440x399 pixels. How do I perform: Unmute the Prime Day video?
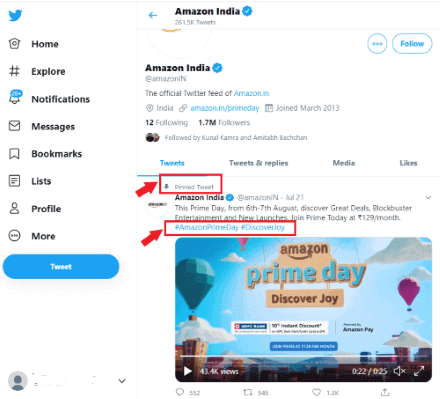[x=399, y=371]
